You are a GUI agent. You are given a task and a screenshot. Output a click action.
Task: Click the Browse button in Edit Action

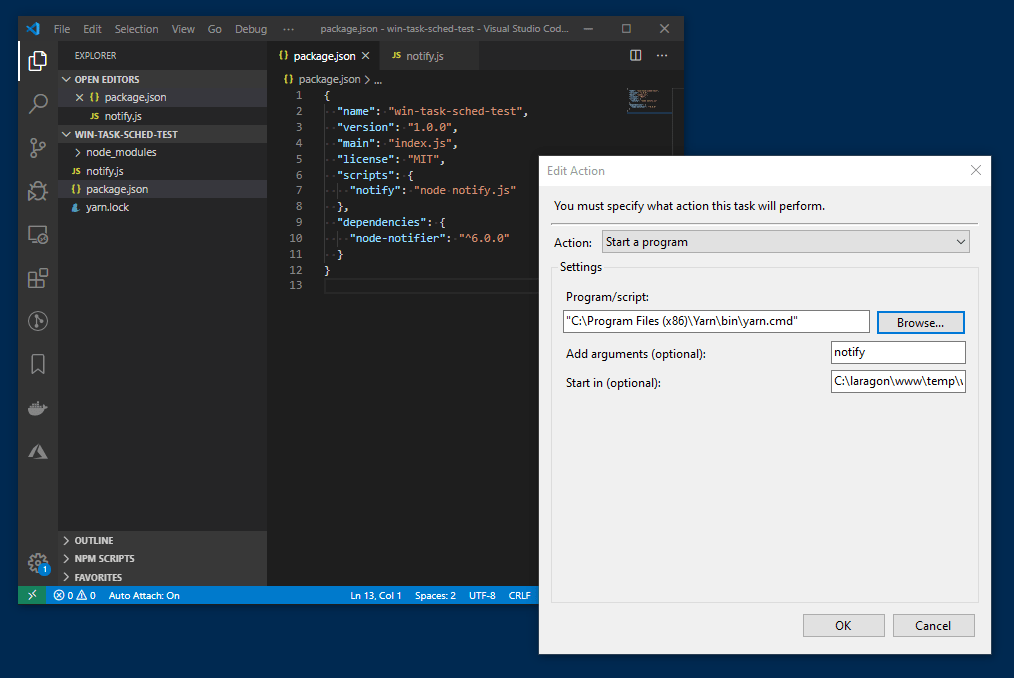(x=919, y=321)
